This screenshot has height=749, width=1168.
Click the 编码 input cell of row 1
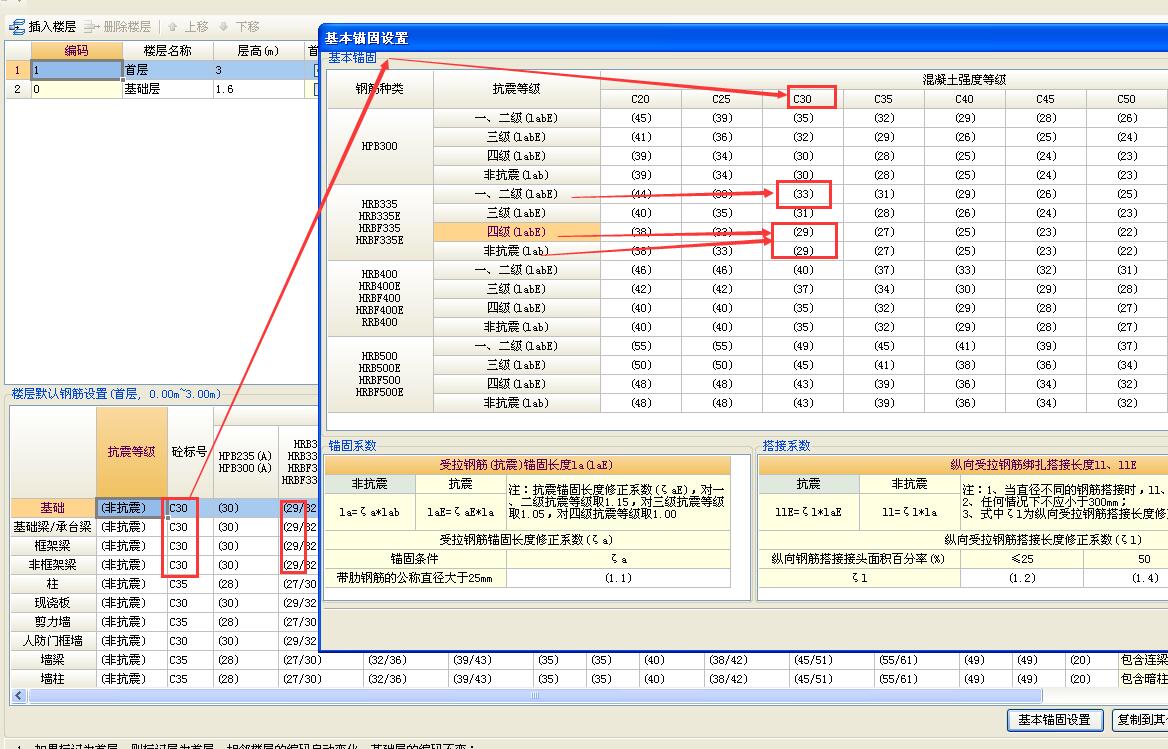(x=76, y=70)
